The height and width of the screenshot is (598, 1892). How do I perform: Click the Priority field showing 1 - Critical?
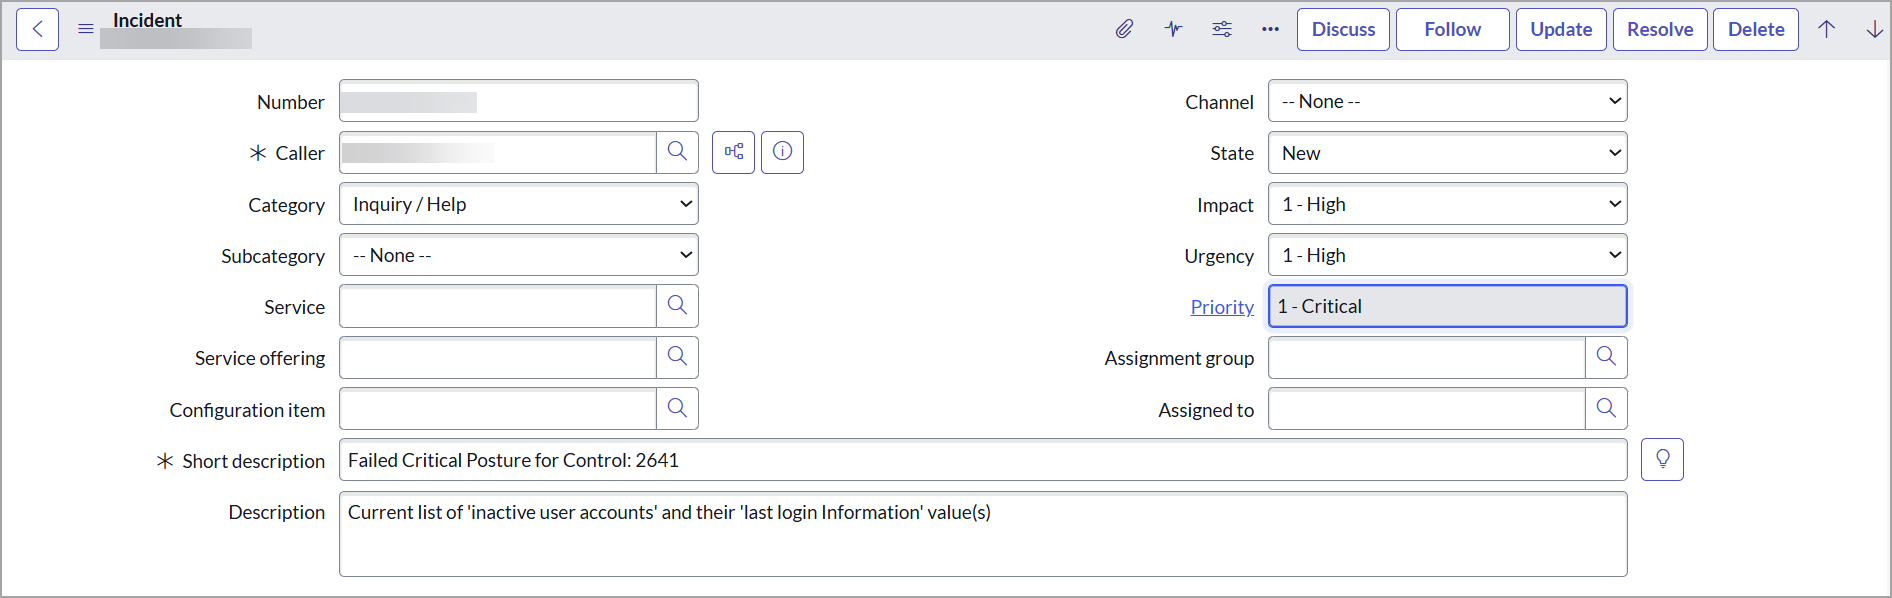click(1447, 306)
